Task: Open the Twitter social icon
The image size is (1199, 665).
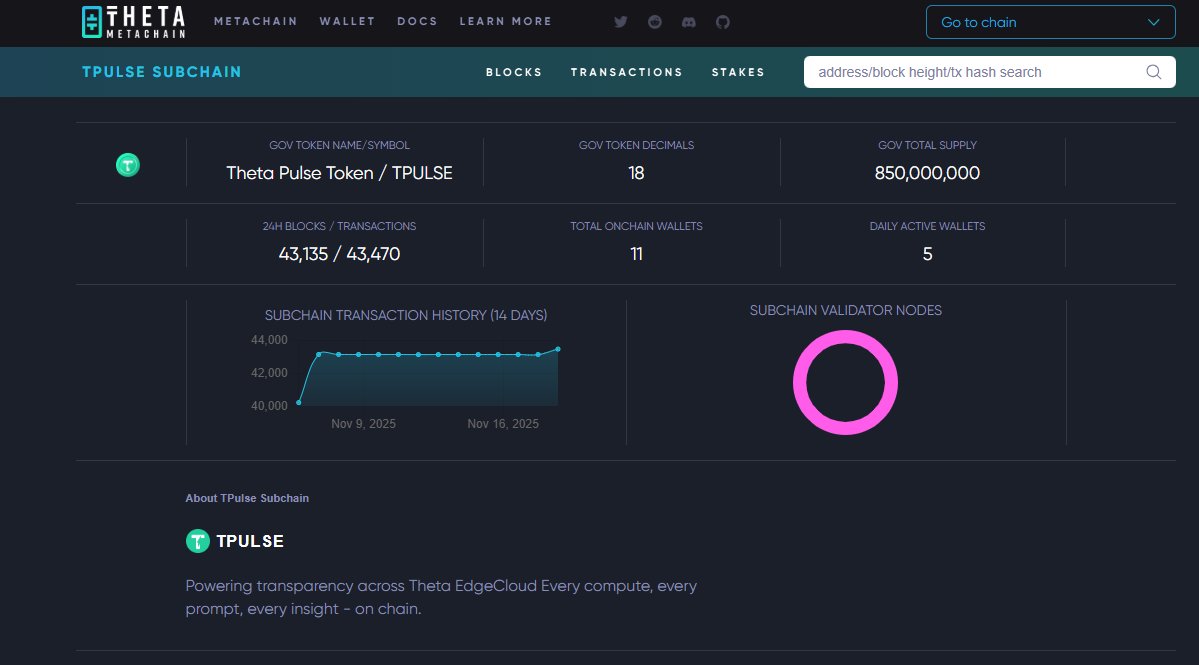Action: point(621,22)
